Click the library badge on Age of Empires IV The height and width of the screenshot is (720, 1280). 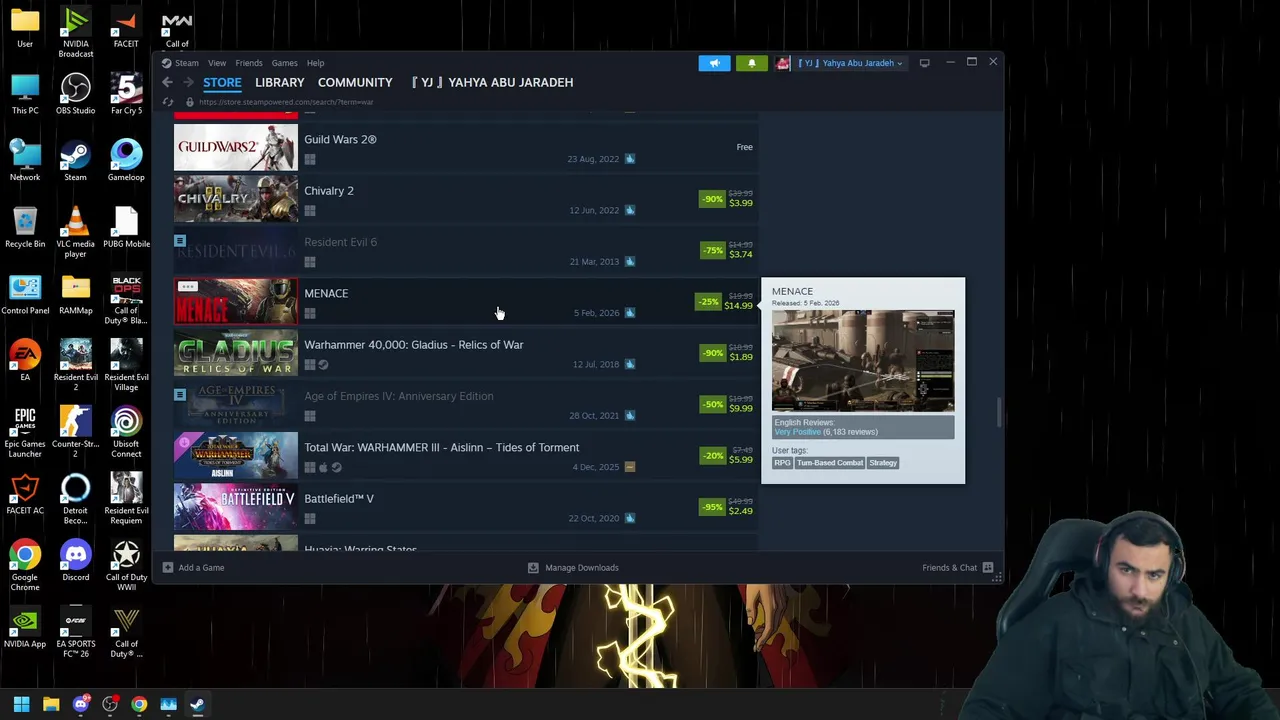click(x=180, y=395)
